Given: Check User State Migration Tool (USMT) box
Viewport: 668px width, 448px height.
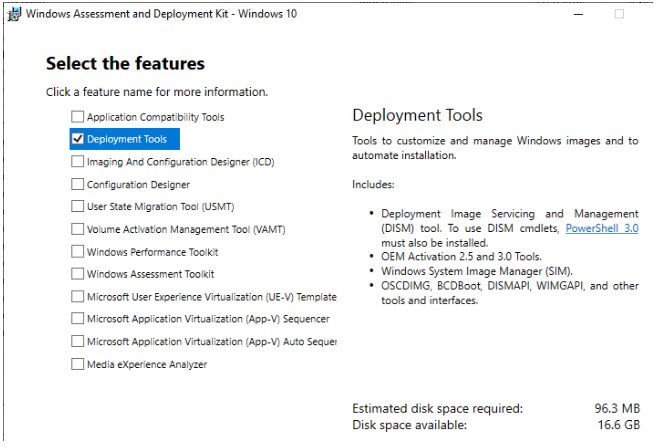Looking at the screenshot, I should click(78, 206).
